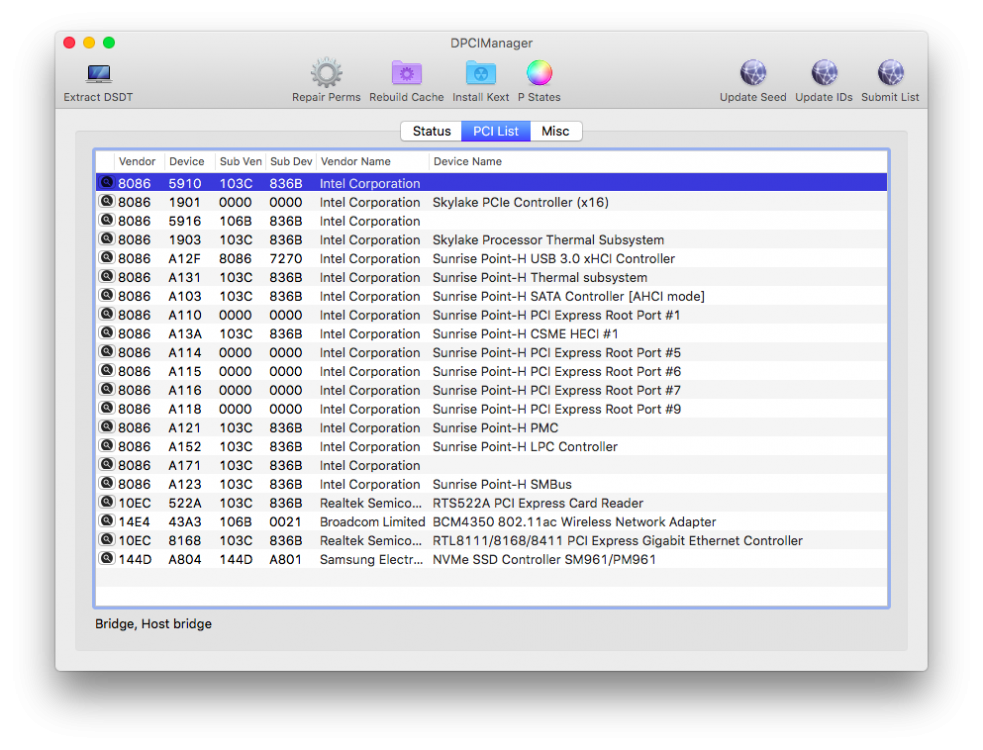Click magnifier icon on device 5916 row
The width and height of the screenshot is (983, 750).
pyautogui.click(x=107, y=220)
